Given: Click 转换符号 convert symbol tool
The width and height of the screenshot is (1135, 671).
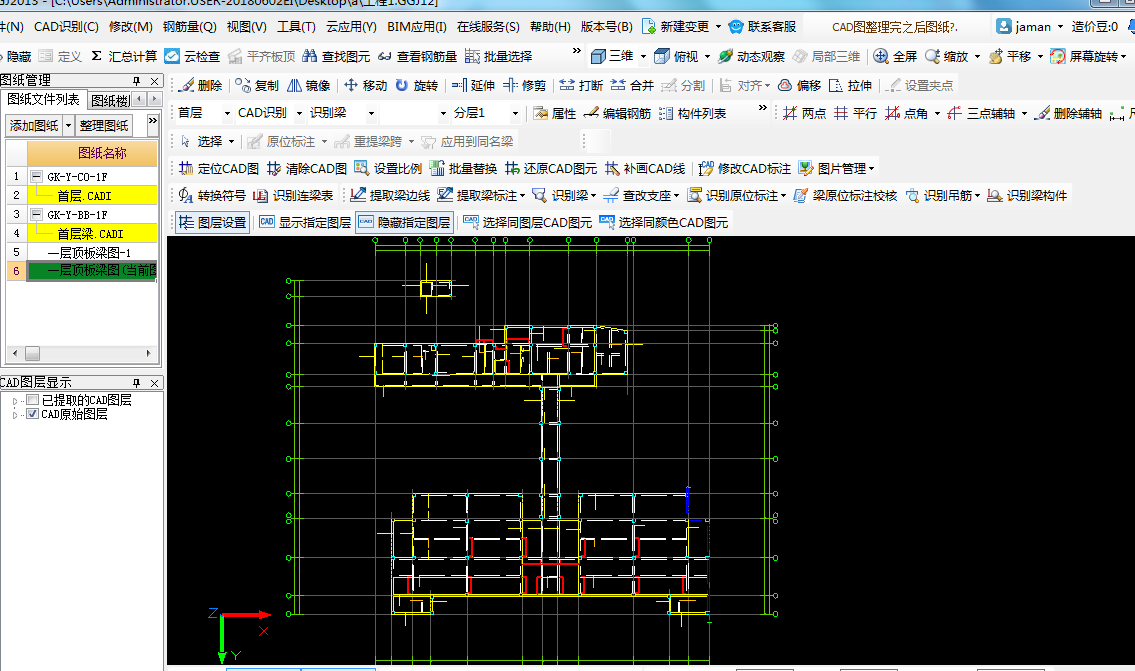Looking at the screenshot, I should click(x=212, y=195).
